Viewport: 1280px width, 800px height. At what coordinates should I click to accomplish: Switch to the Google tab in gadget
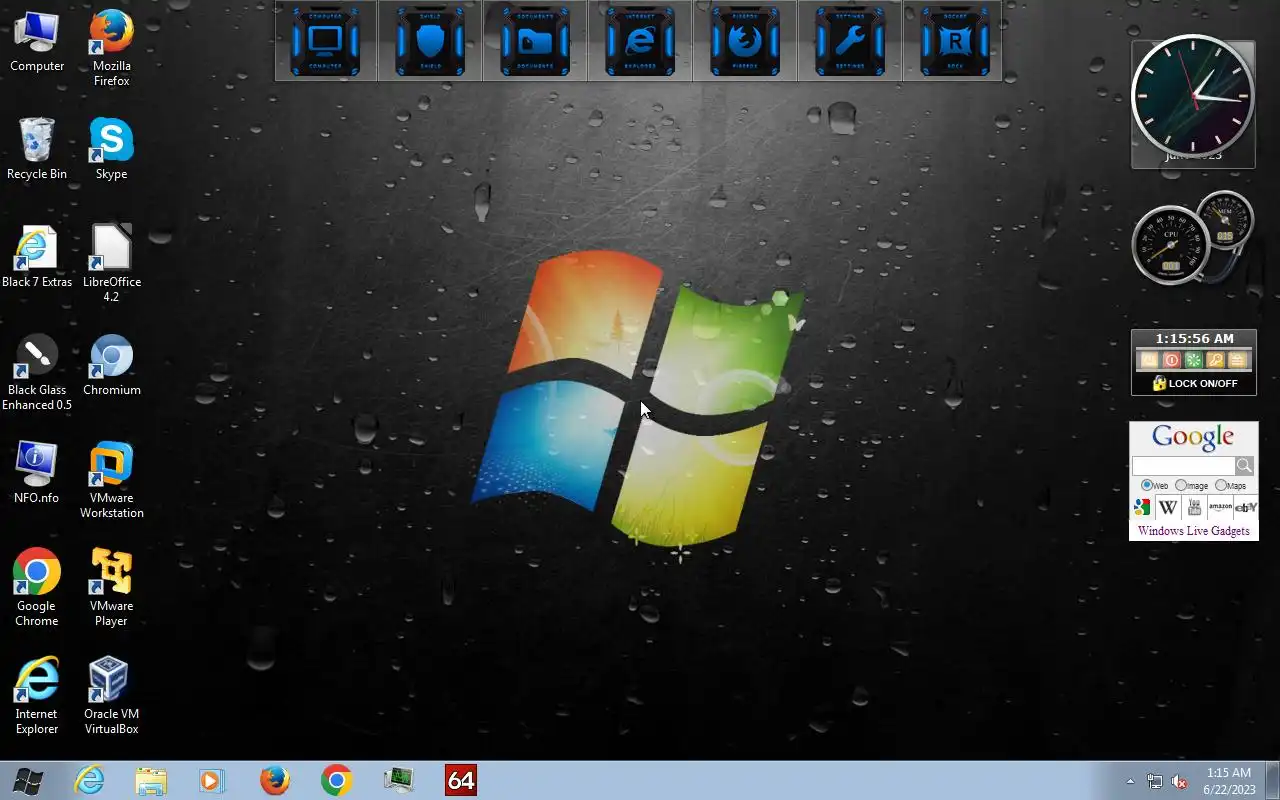(1142, 507)
